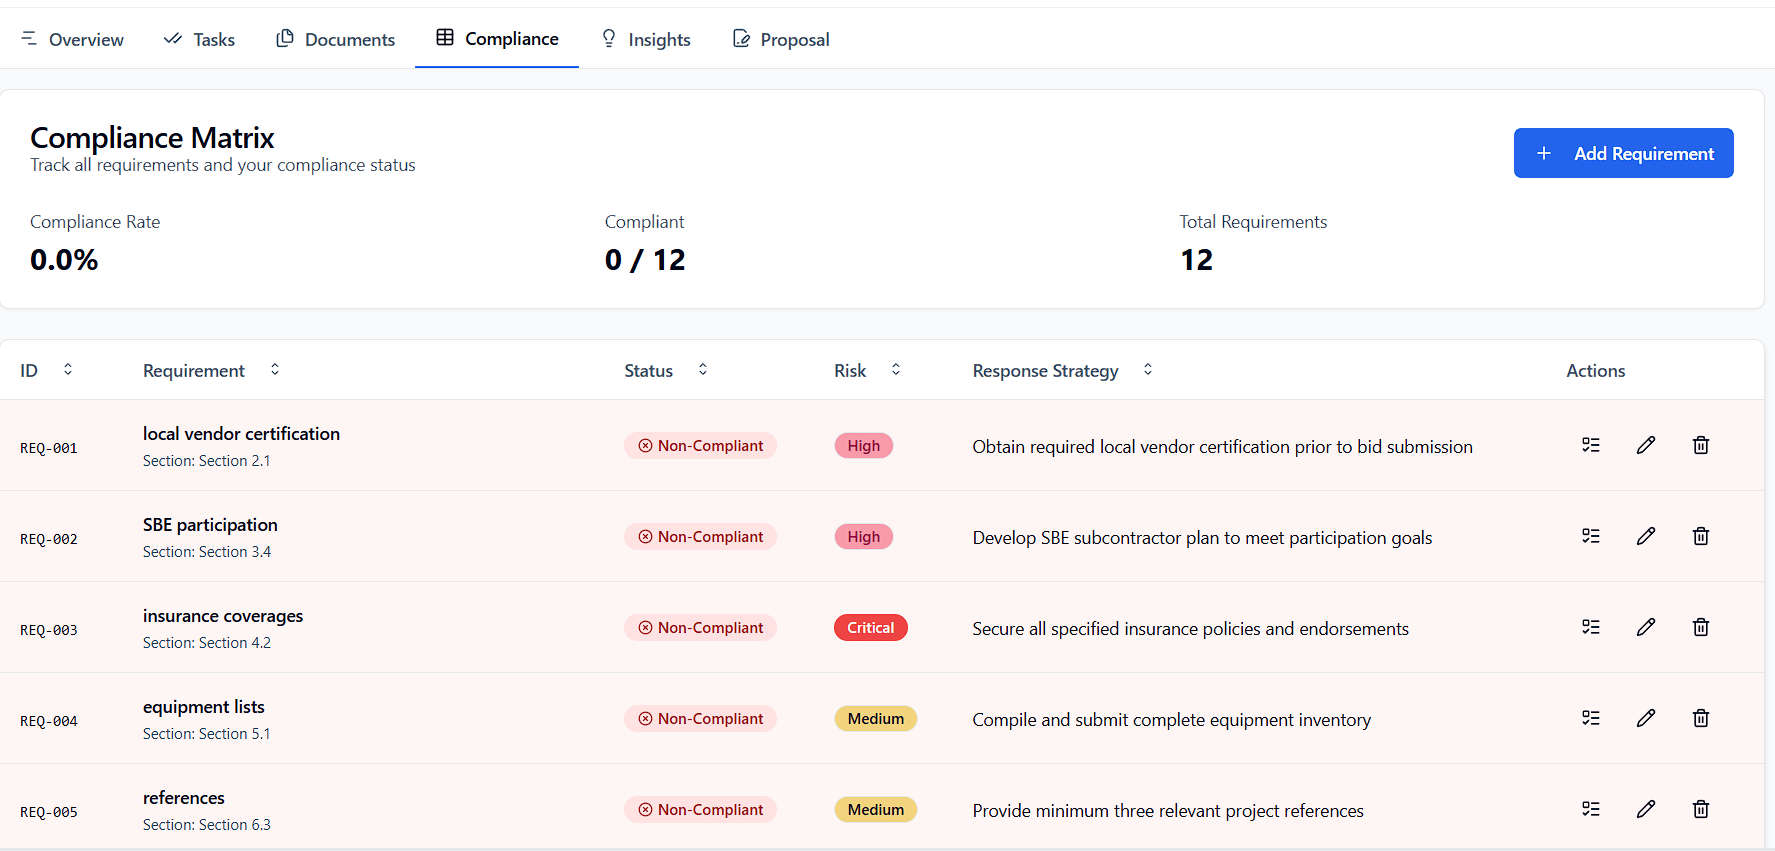Click the Total Requirements value 12
The image size is (1775, 851).
1196,260
